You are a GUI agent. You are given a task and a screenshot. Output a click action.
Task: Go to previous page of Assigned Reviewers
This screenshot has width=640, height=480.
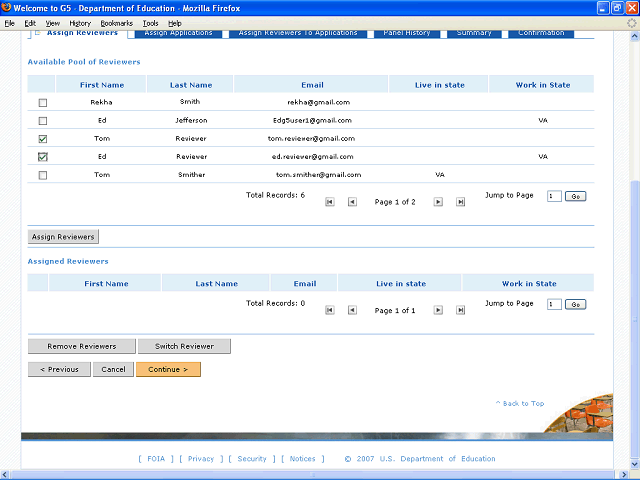[x=352, y=310]
